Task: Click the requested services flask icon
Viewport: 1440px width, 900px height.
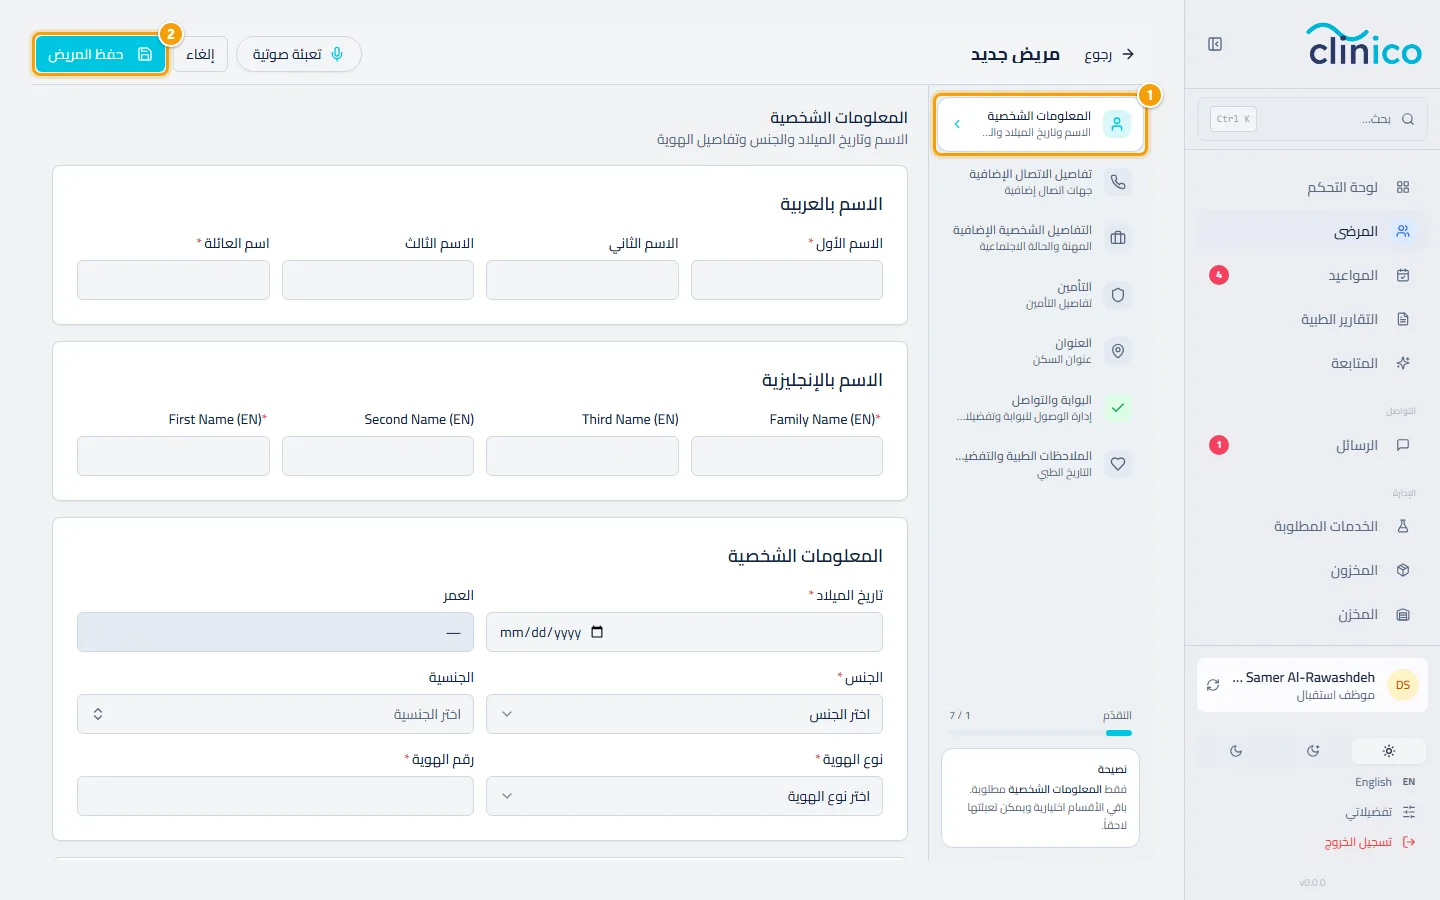Action: click(1403, 526)
